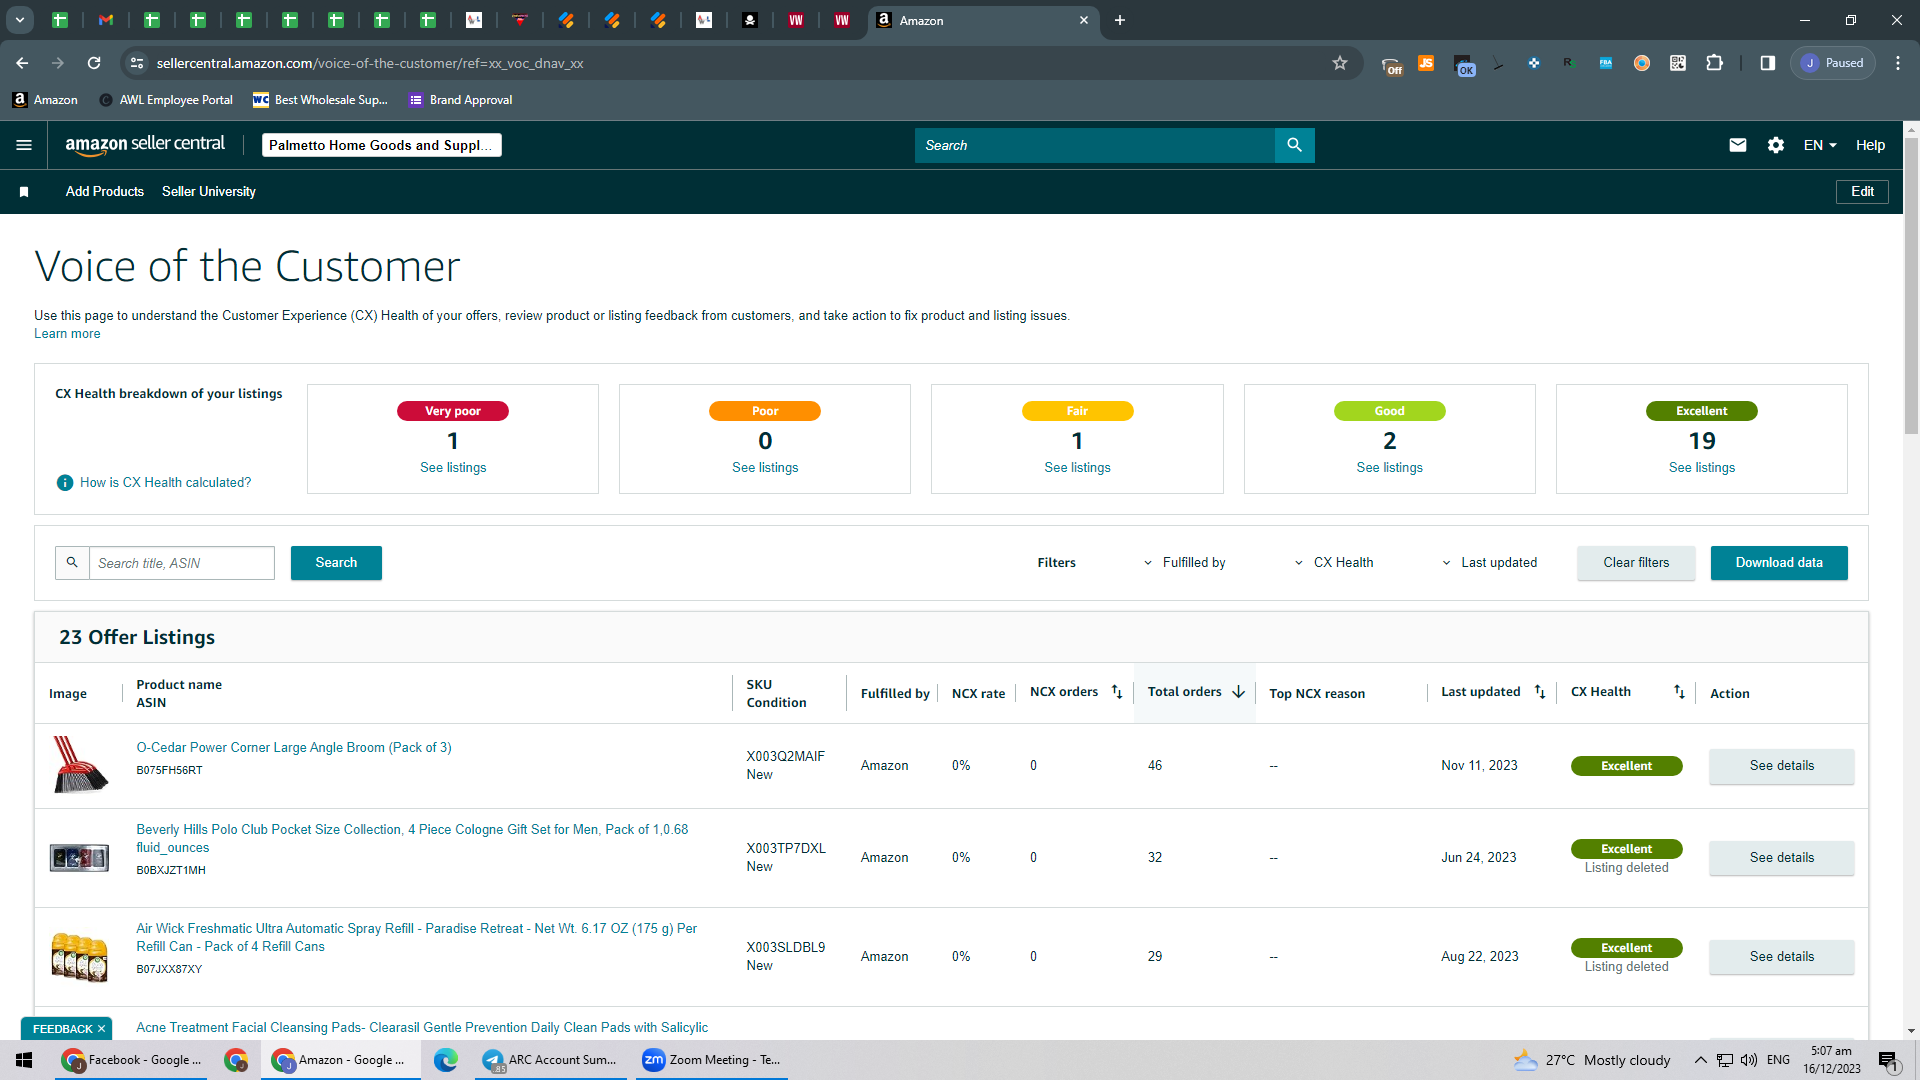
Task: Open Best Wholesale Sup... bookmark
Action: (320, 100)
